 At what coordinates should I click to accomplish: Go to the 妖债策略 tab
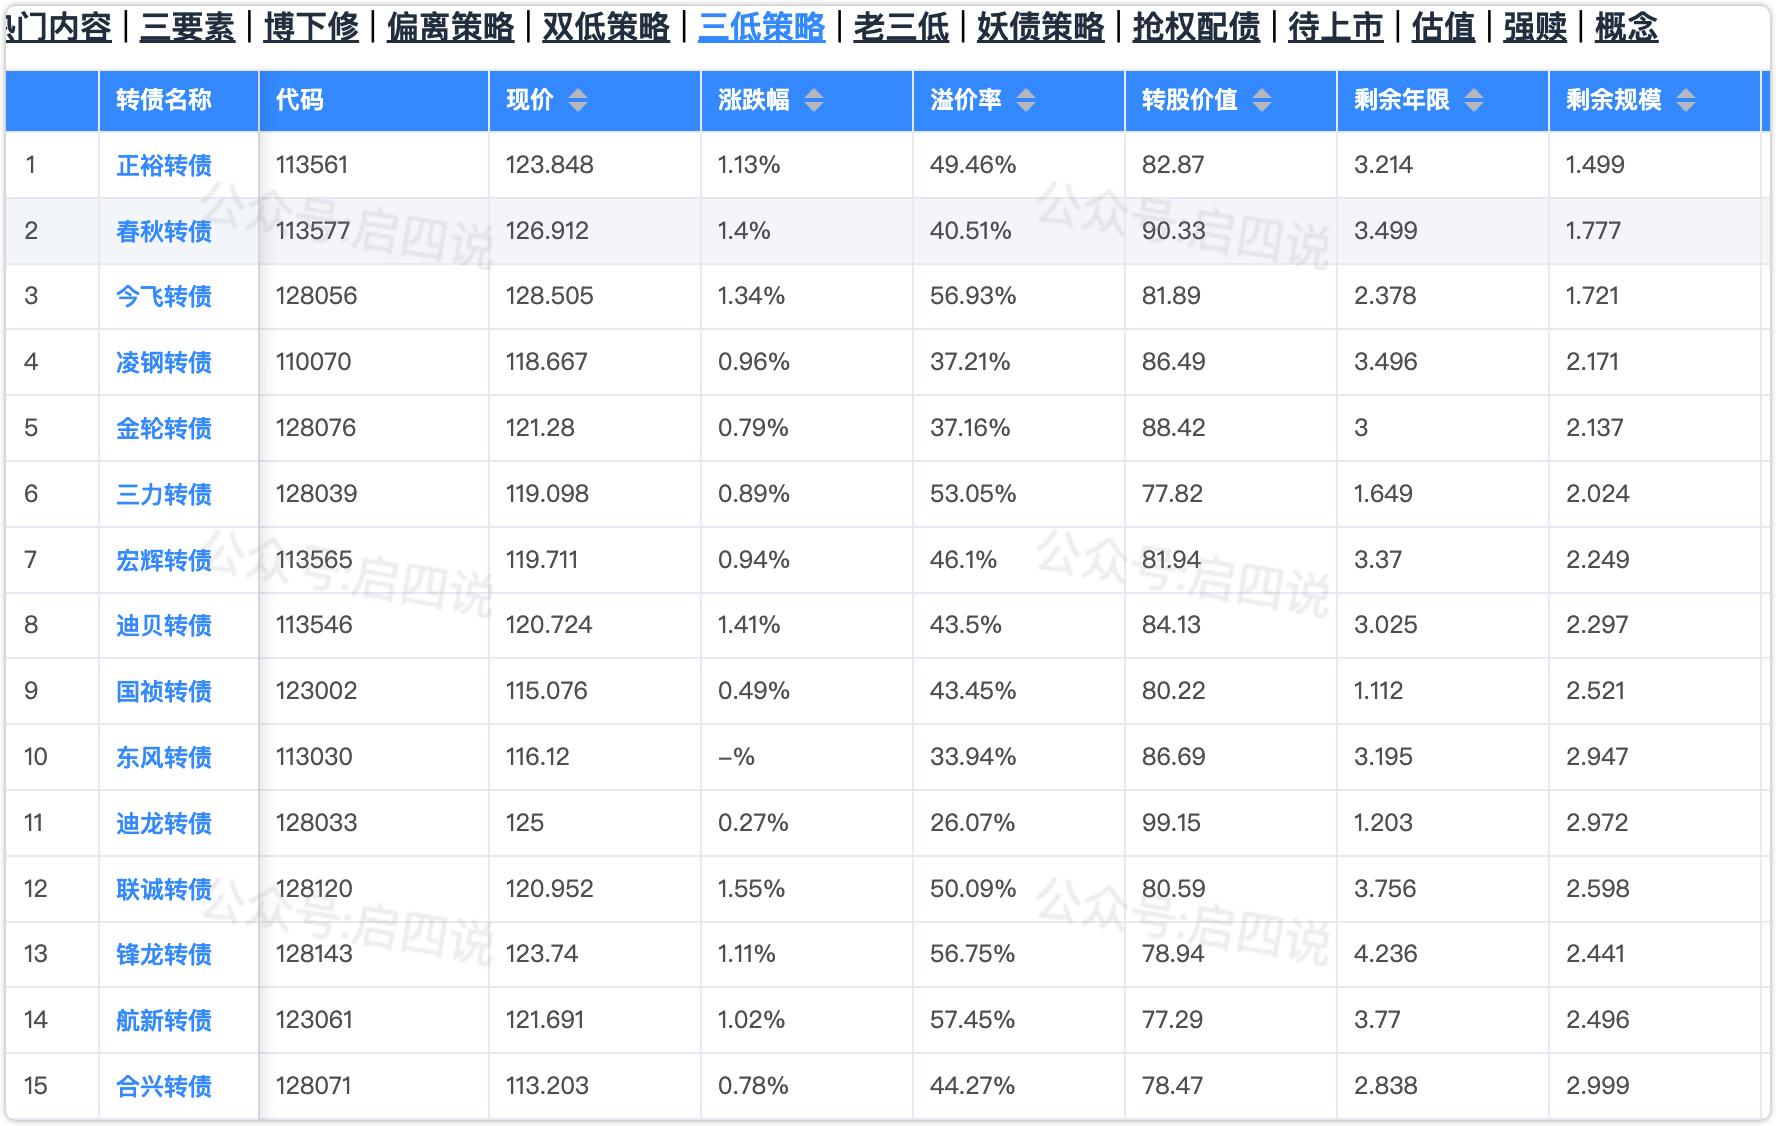click(x=1040, y=27)
